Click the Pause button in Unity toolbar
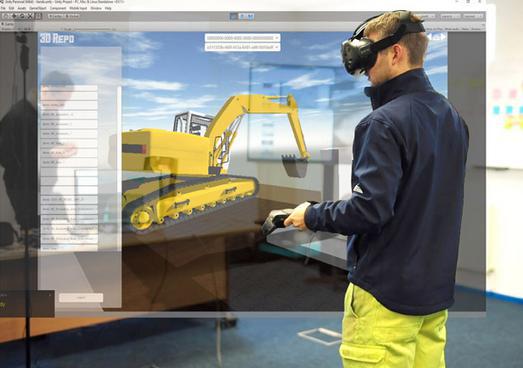 pyautogui.click(x=242, y=16)
